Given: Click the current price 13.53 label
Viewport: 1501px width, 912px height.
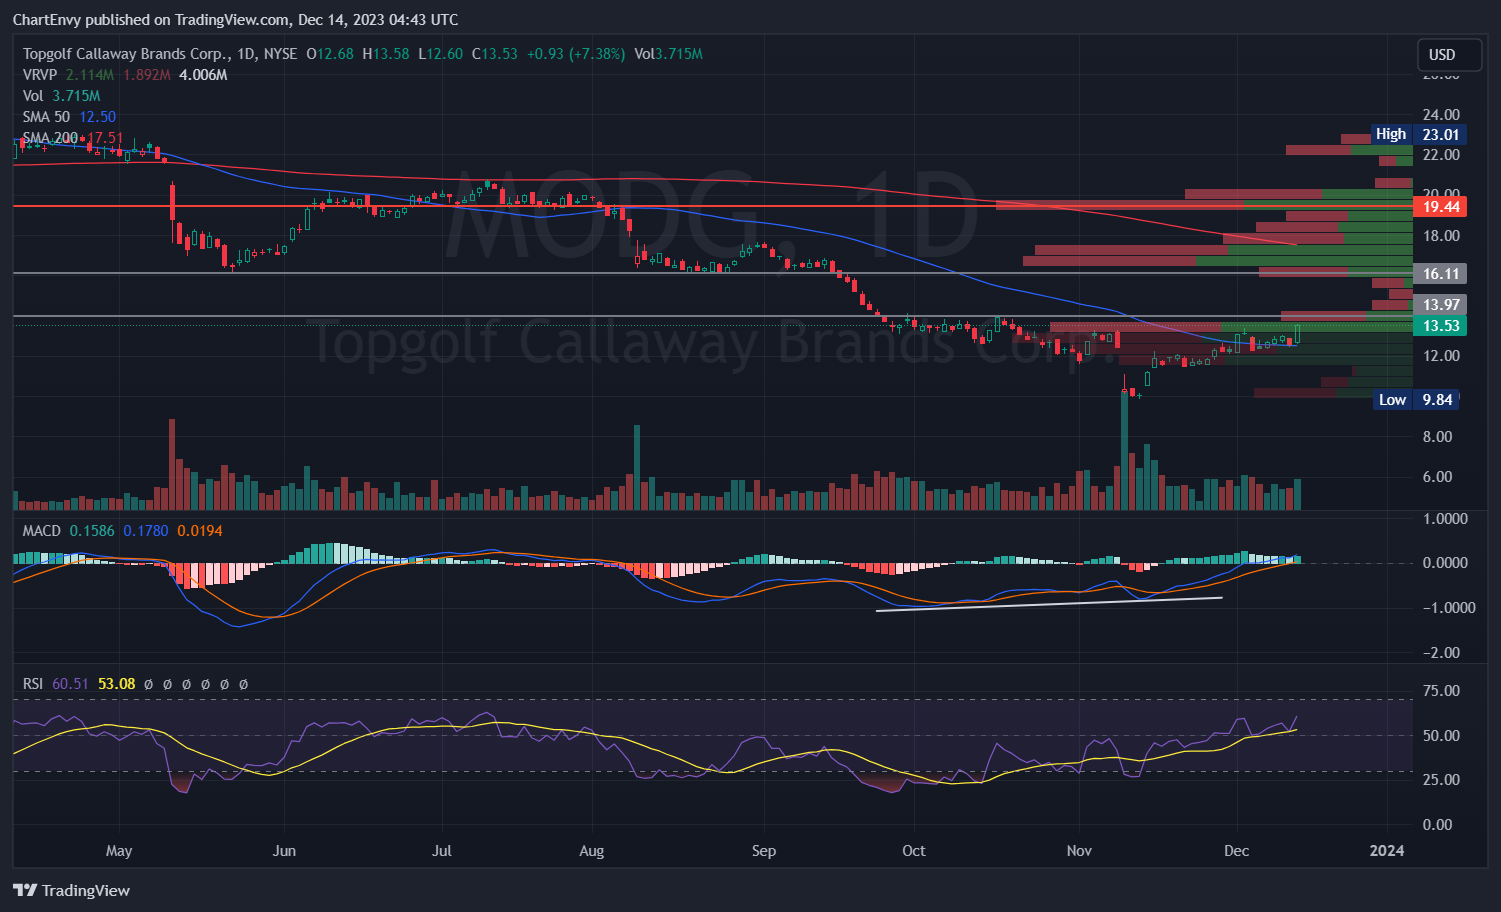Looking at the screenshot, I should pos(1438,325).
